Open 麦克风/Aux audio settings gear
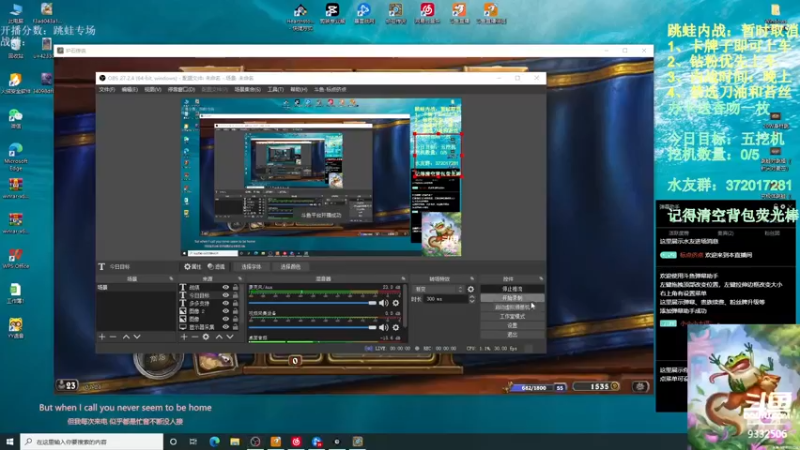 (x=395, y=303)
